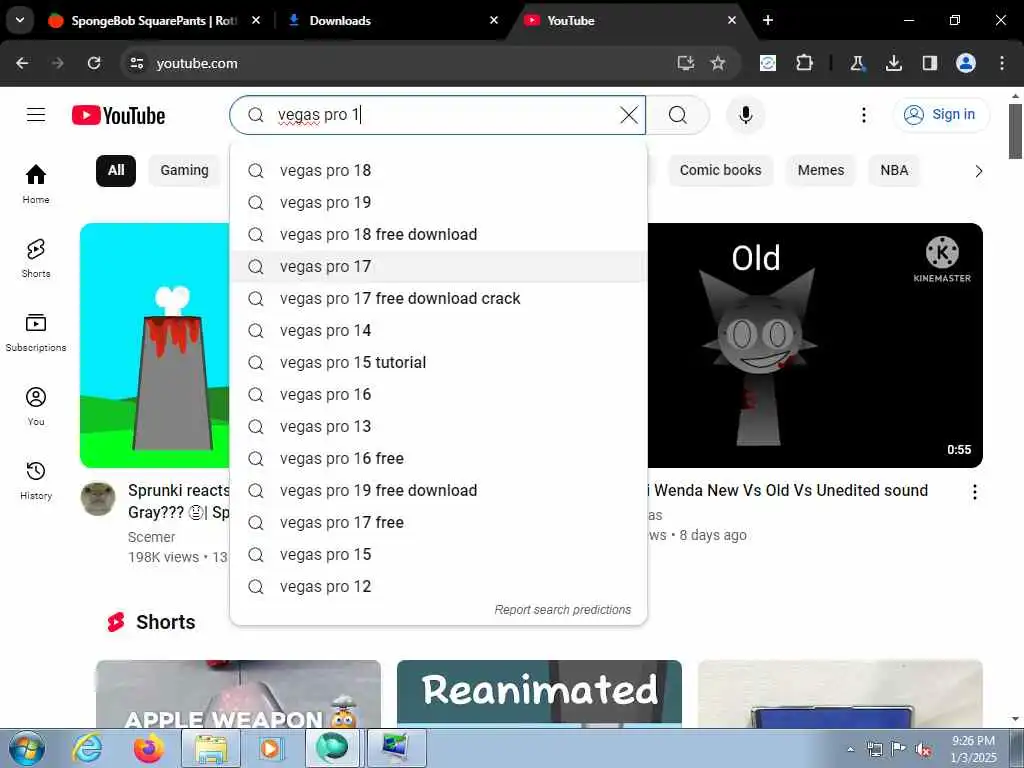Bookmark this page with star icon
Screen dimensions: 1024x768
coord(718,63)
